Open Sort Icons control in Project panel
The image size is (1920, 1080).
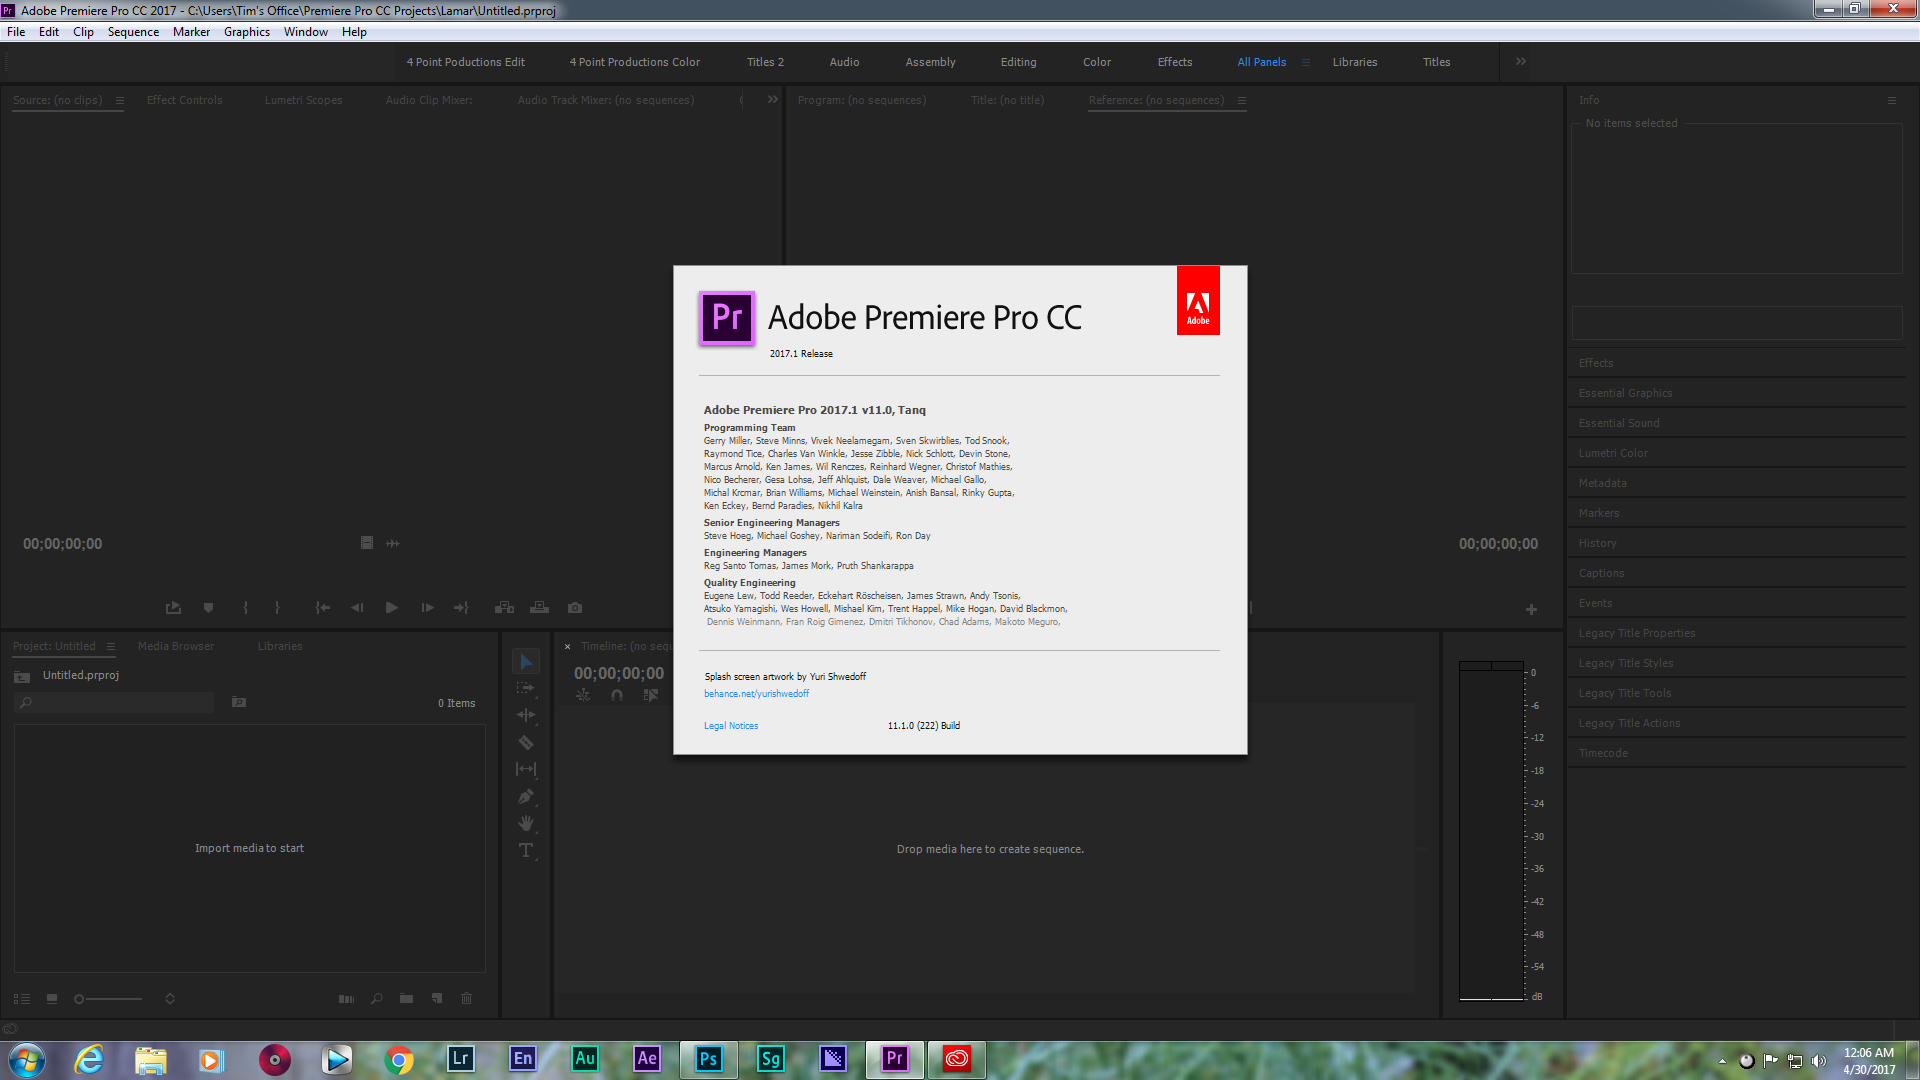170,998
